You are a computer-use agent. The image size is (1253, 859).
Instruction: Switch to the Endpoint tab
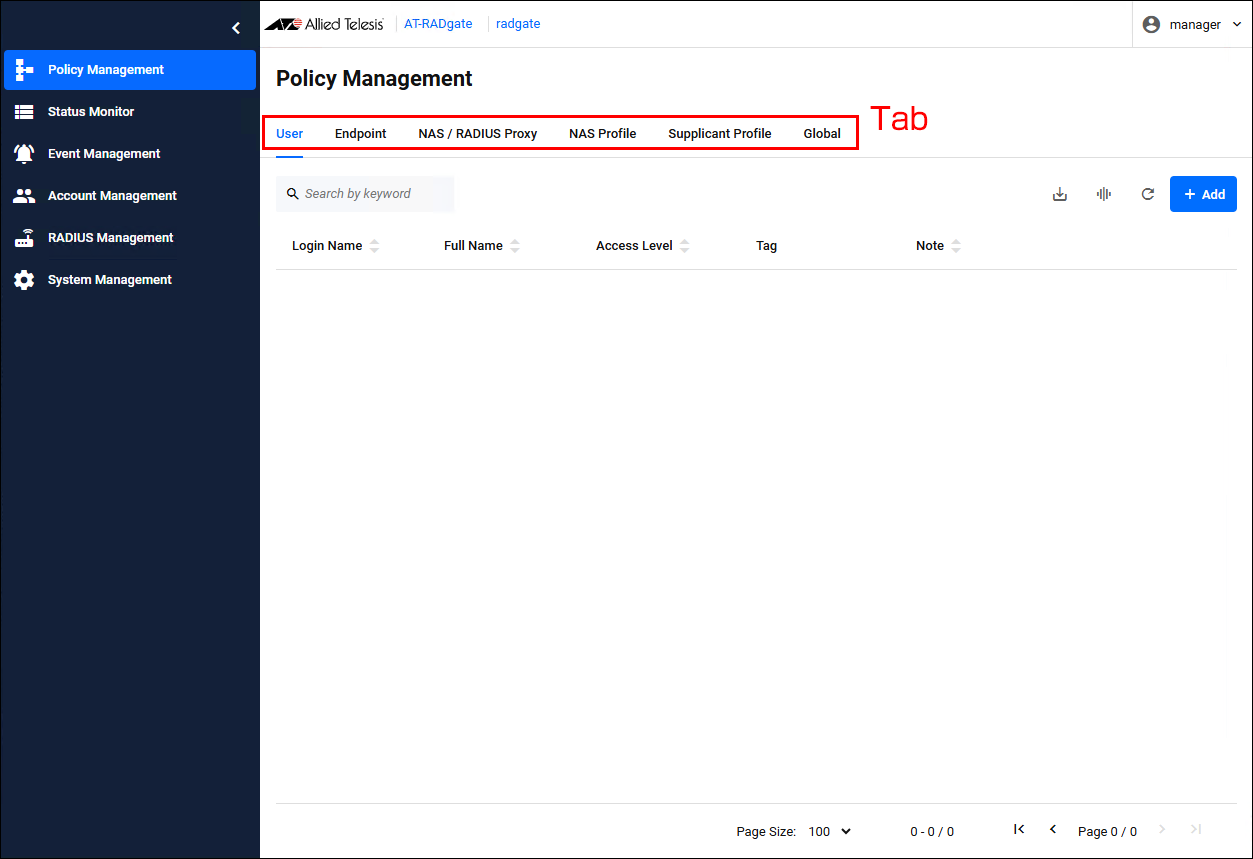tap(360, 134)
